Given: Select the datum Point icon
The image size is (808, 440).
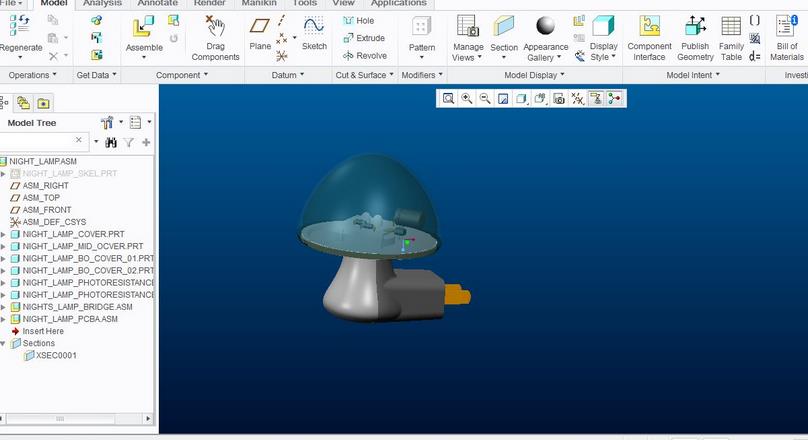Looking at the screenshot, I should pyautogui.click(x=281, y=38).
